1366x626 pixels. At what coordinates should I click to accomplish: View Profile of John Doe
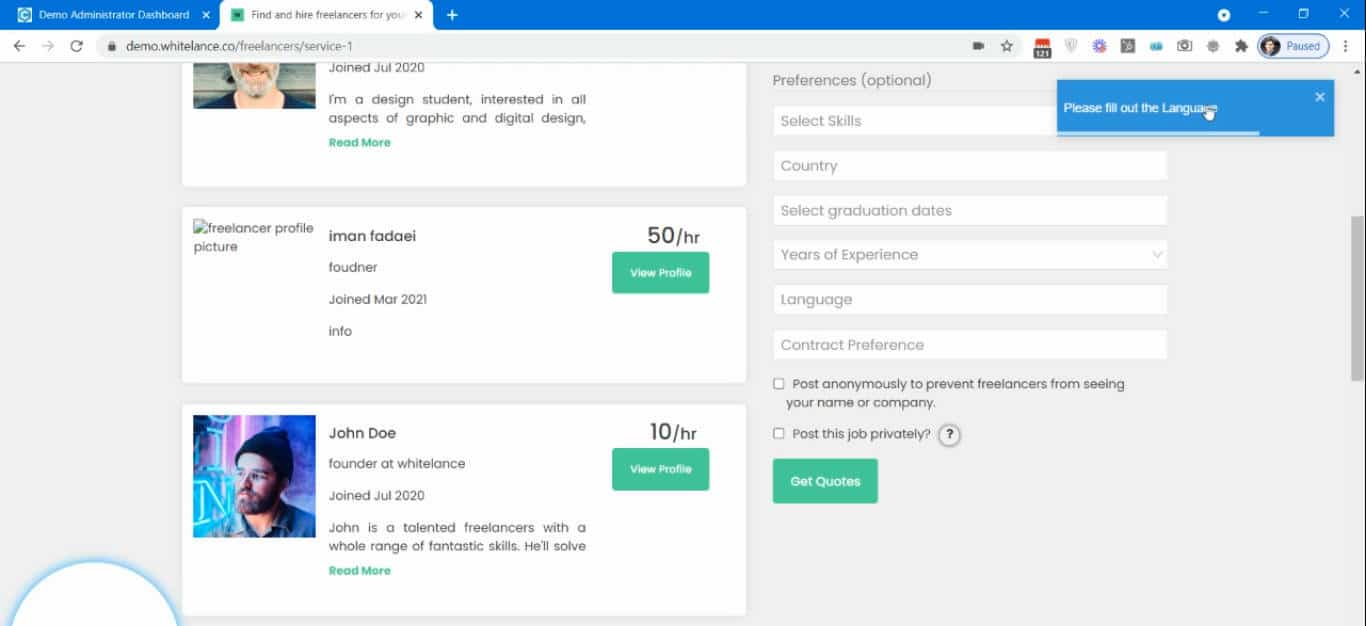pos(660,469)
